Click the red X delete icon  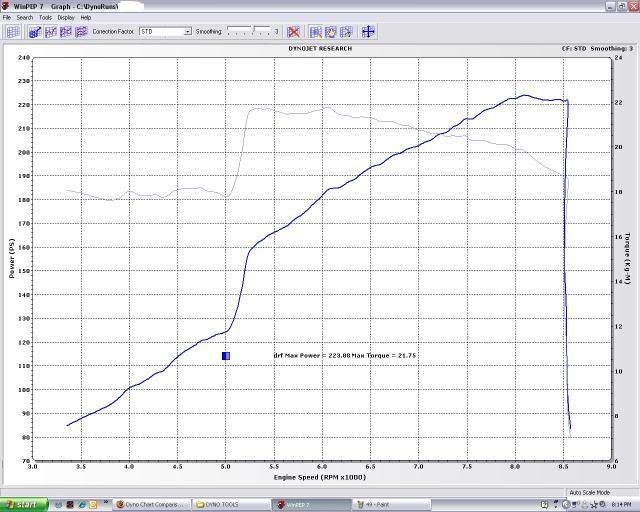click(x=294, y=32)
